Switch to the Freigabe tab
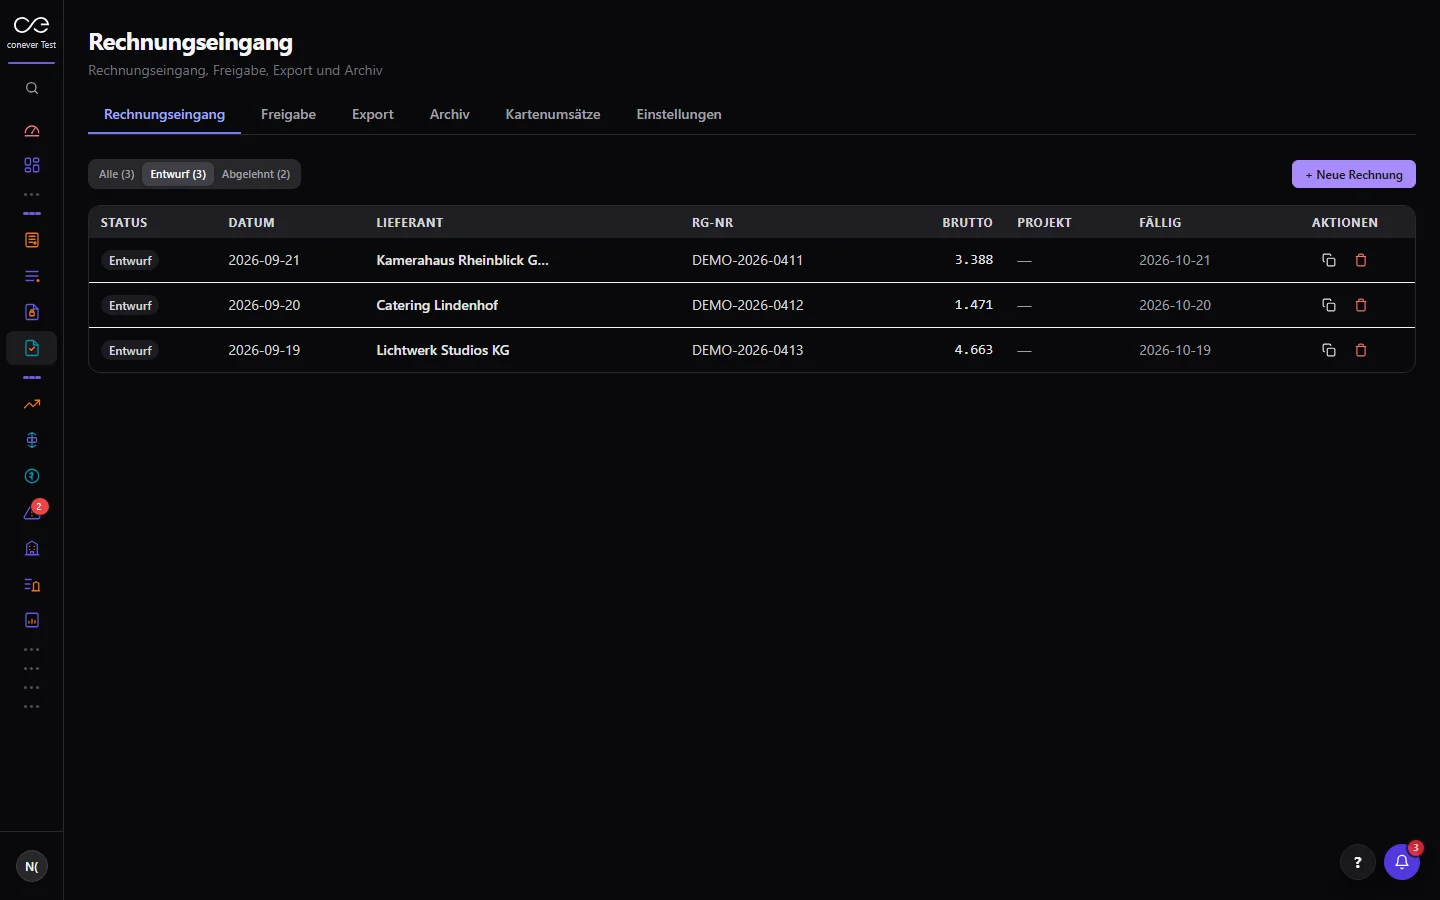Viewport: 1440px width, 900px height. click(288, 114)
